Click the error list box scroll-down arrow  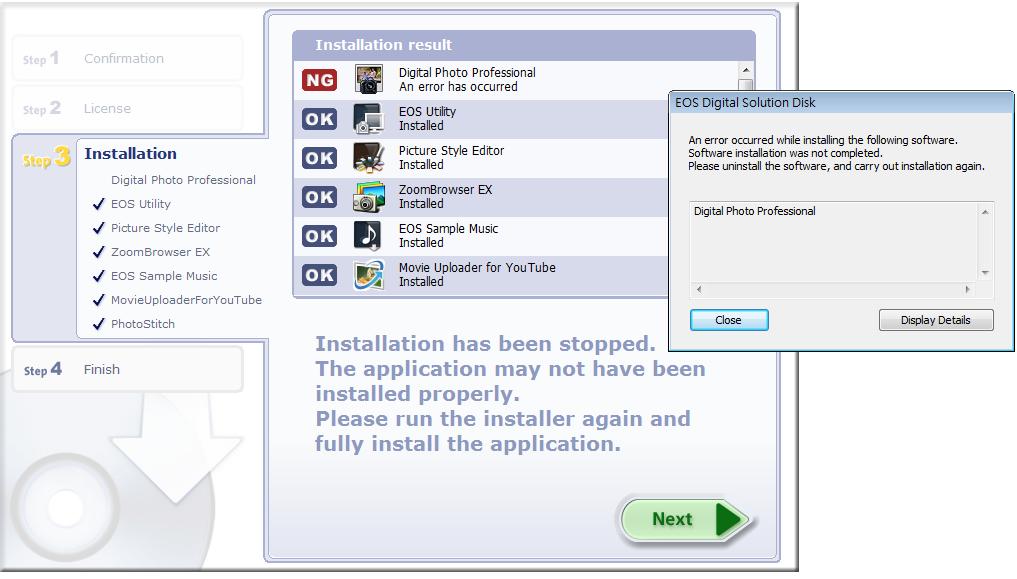point(985,273)
